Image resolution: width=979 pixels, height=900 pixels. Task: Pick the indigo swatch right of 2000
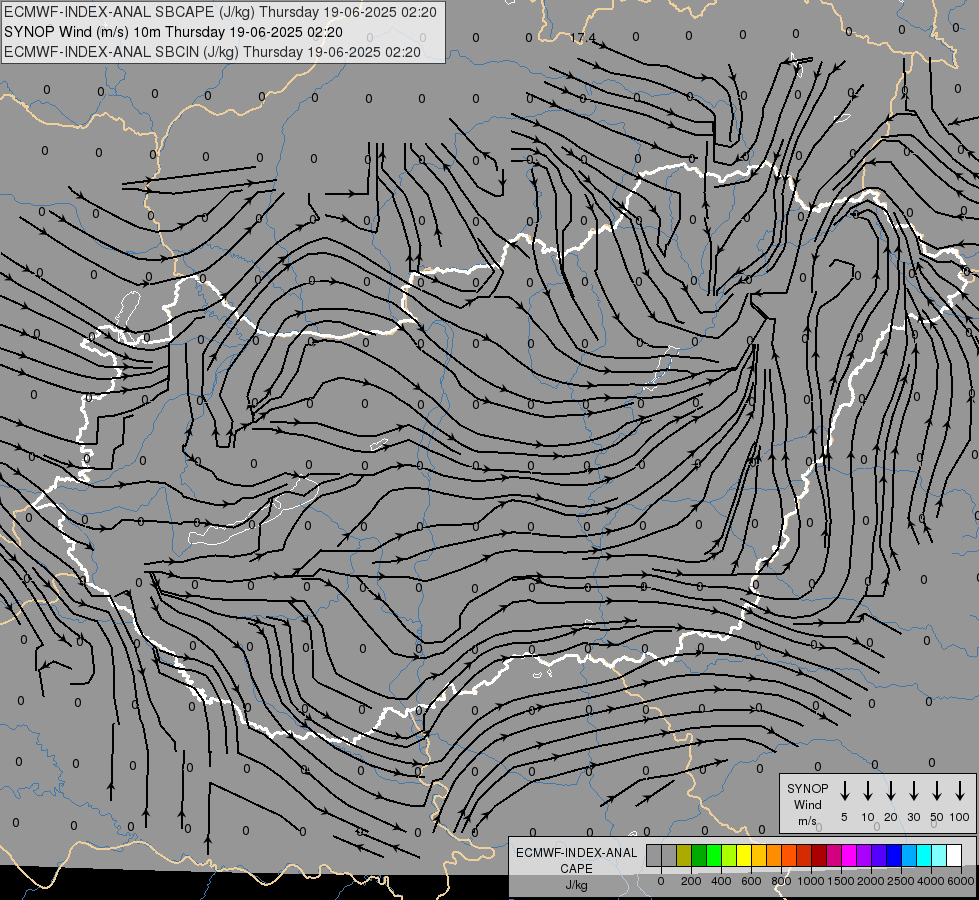click(x=878, y=855)
